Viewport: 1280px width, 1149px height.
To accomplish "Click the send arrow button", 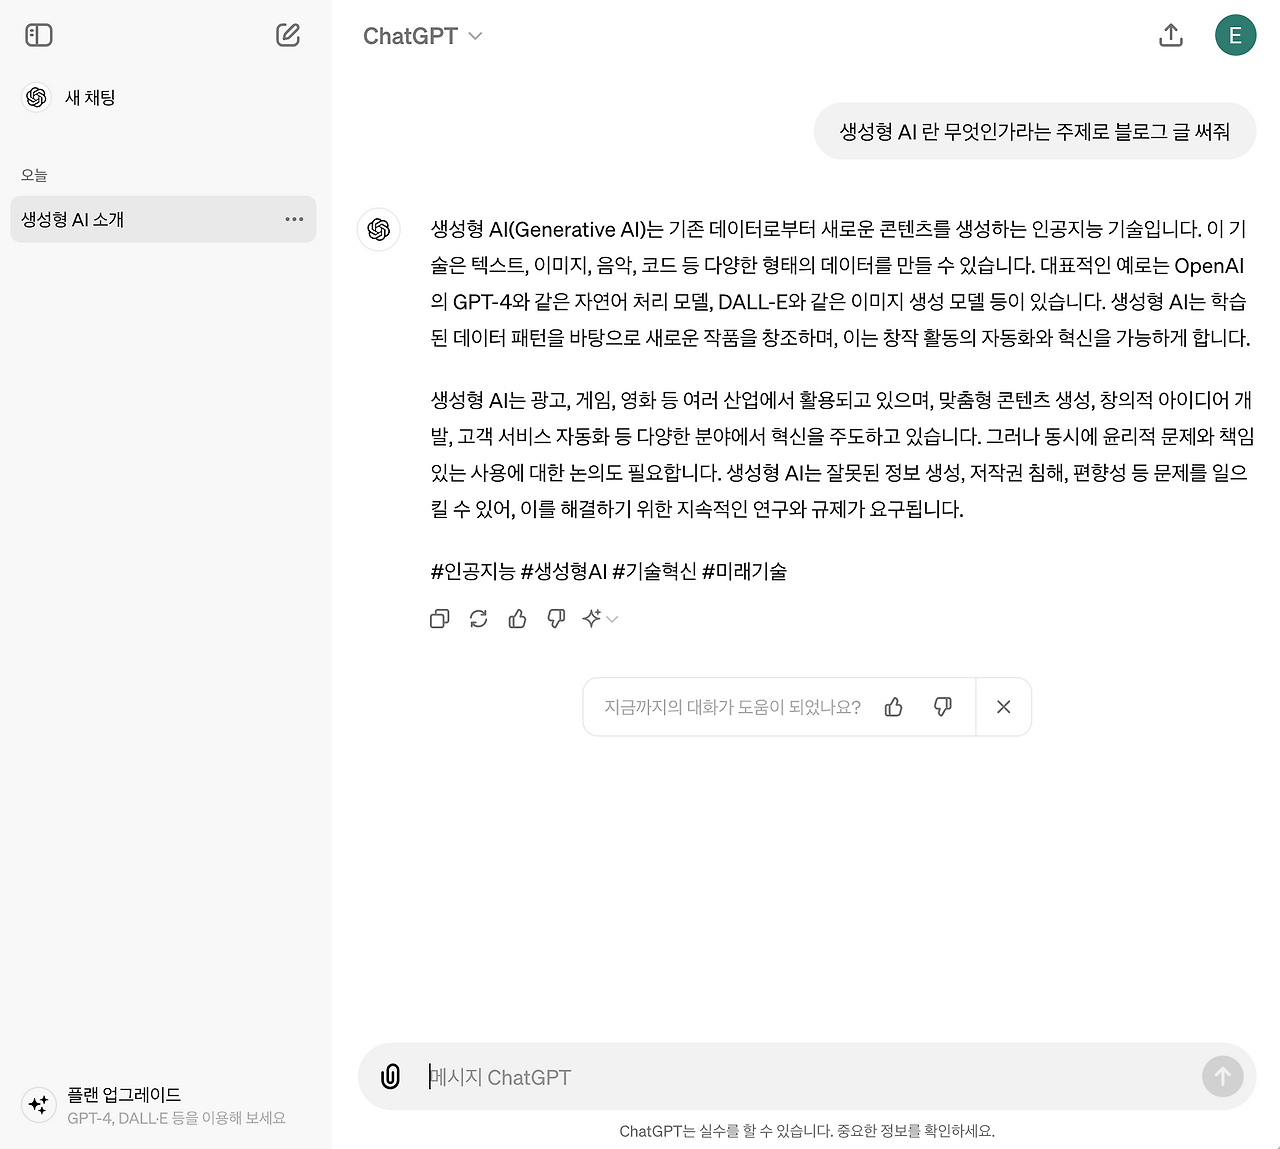I will pyautogui.click(x=1222, y=1077).
